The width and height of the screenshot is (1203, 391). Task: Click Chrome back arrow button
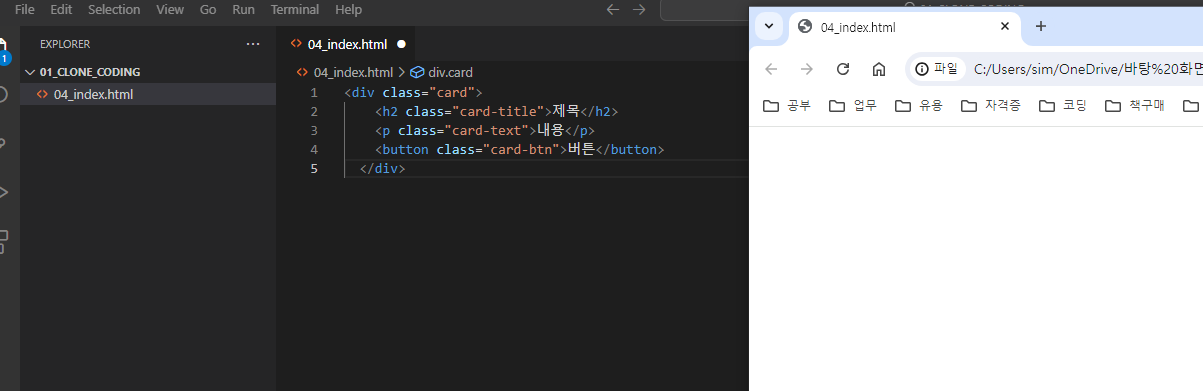771,69
